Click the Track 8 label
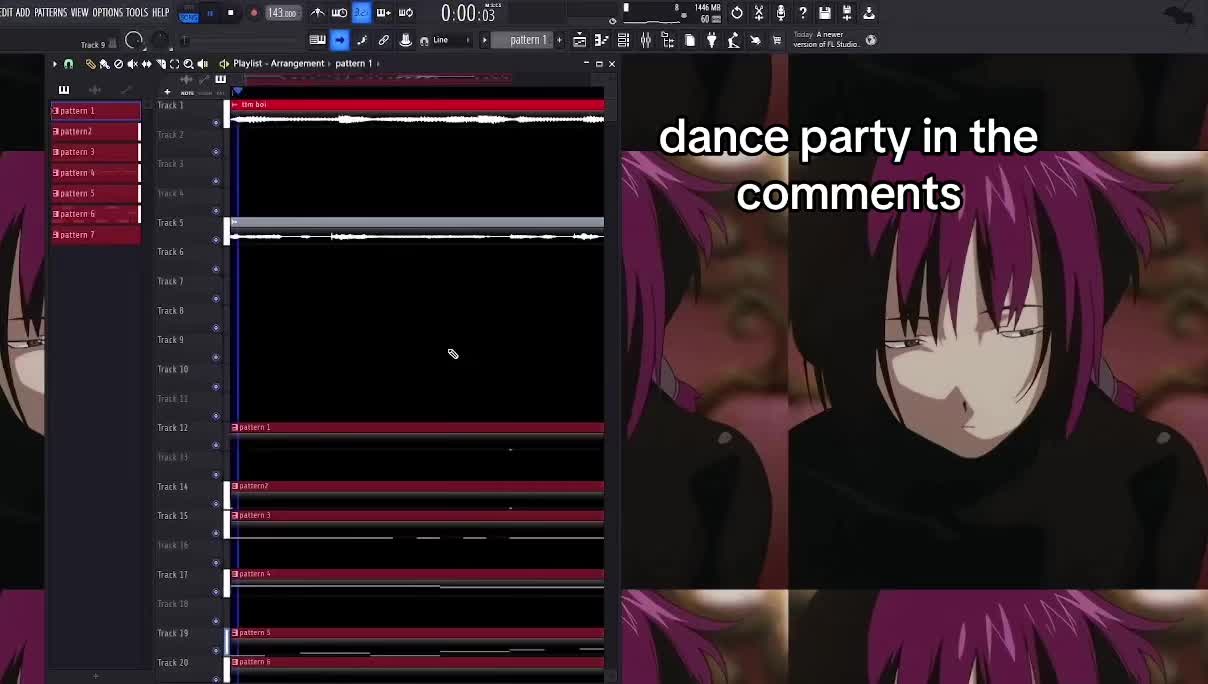 coord(171,311)
